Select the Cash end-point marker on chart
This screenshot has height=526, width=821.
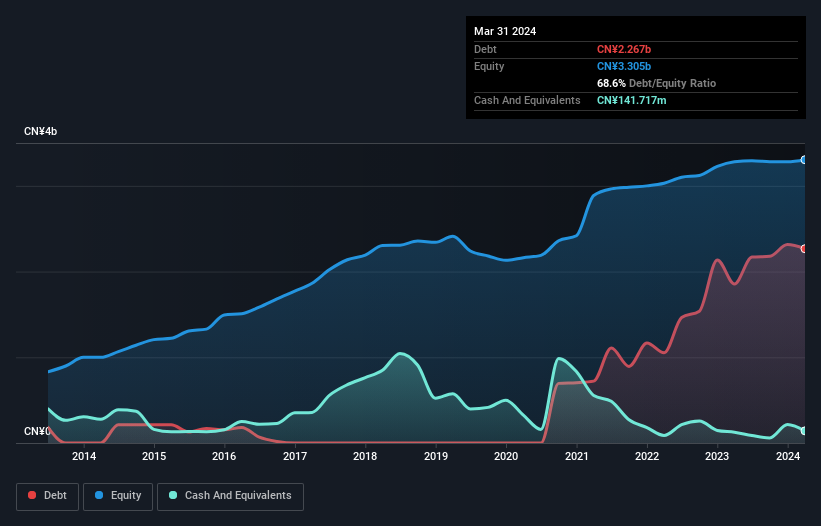(804, 431)
